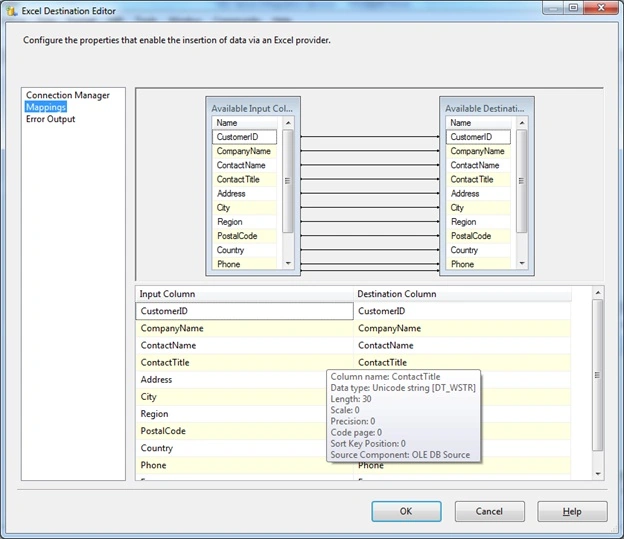Select Country in Available Input Columns
Screen dimensions: 624x539
(x=244, y=250)
